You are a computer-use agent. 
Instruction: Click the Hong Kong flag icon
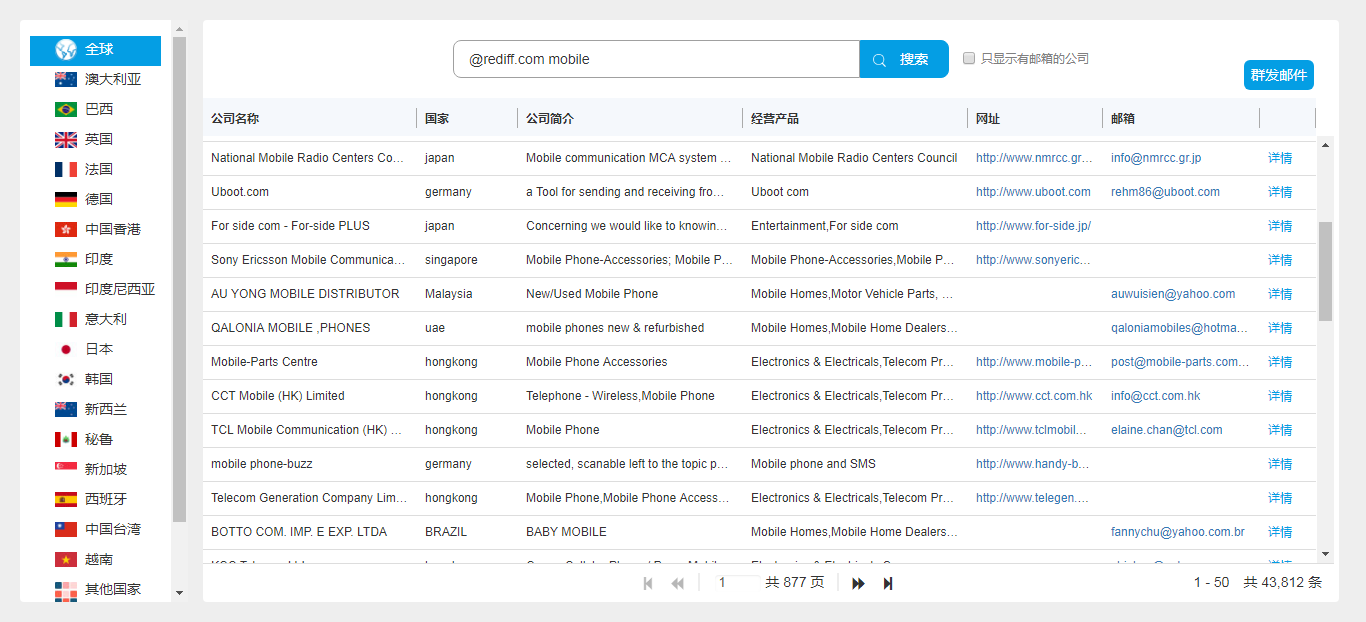pyautogui.click(x=66, y=229)
